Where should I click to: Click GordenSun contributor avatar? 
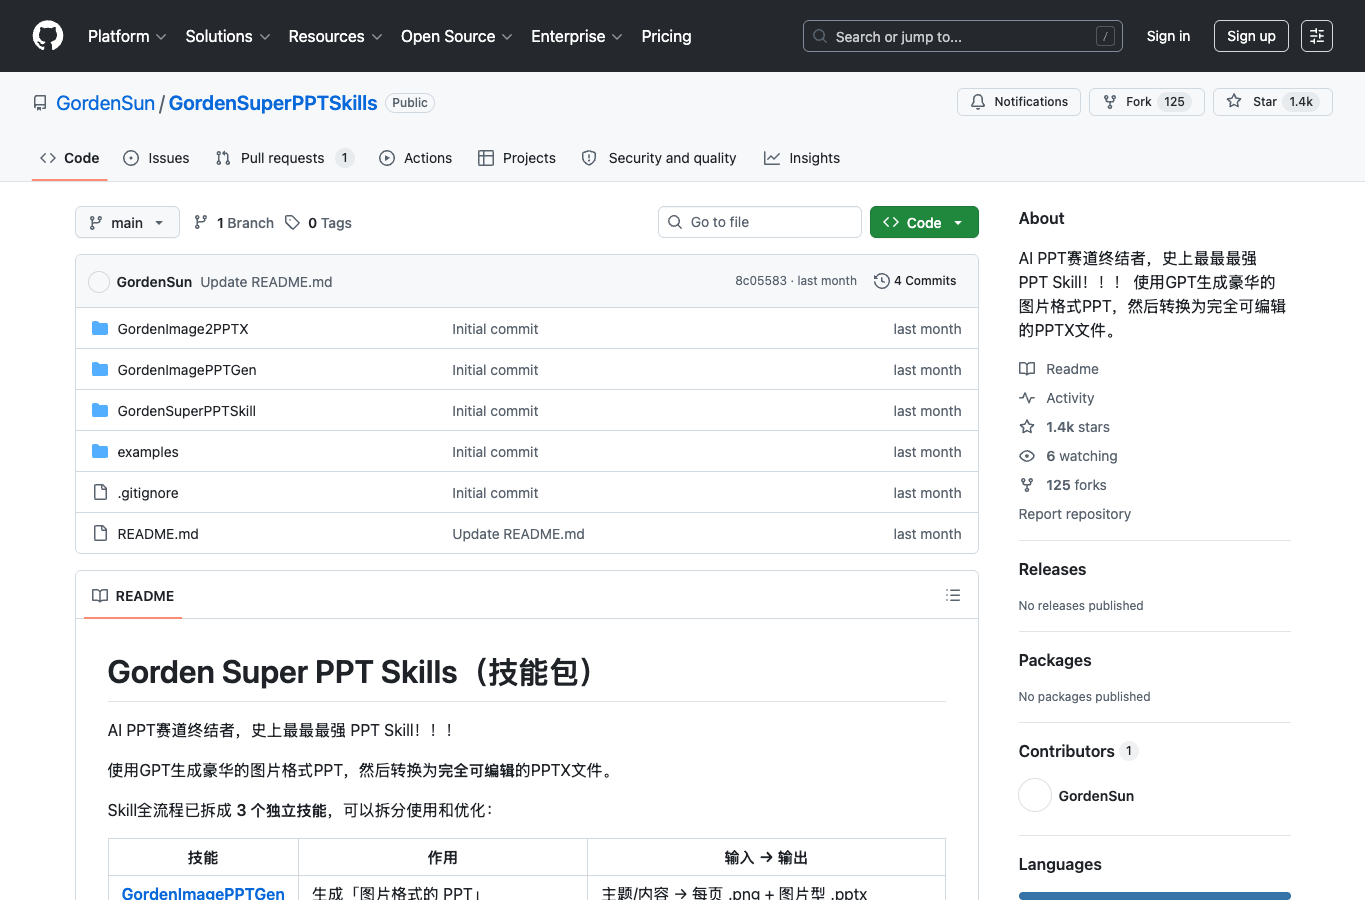coord(1035,796)
